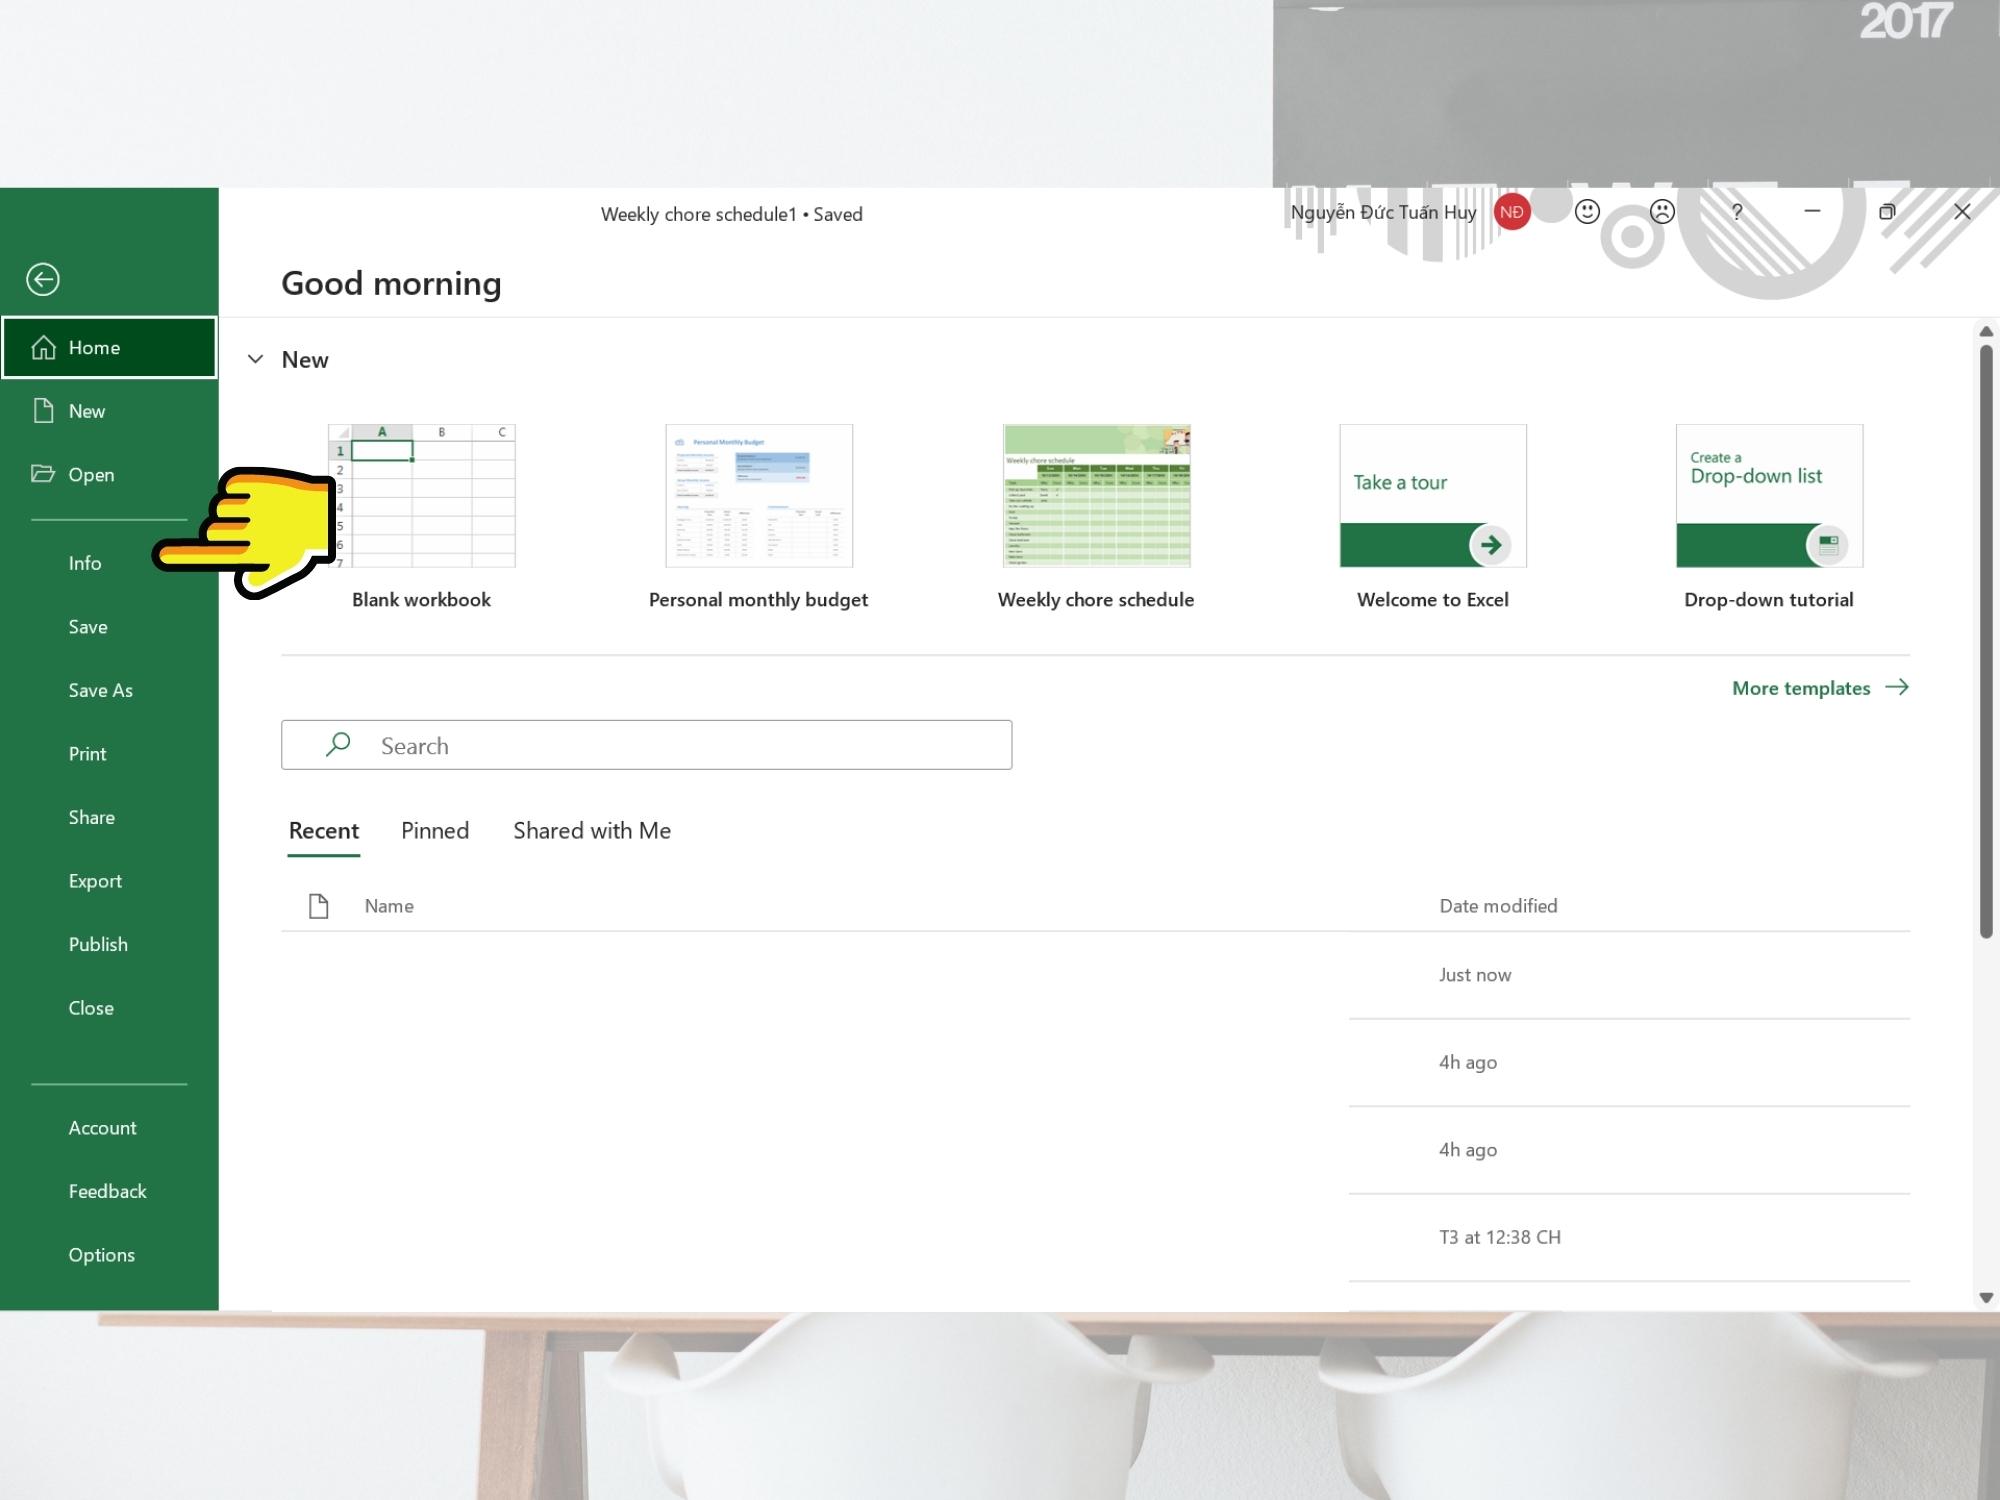This screenshot has width=2000, height=1500.
Task: Click the user name Nguyễn Đức Tuấn Huy
Action: coord(1383,212)
